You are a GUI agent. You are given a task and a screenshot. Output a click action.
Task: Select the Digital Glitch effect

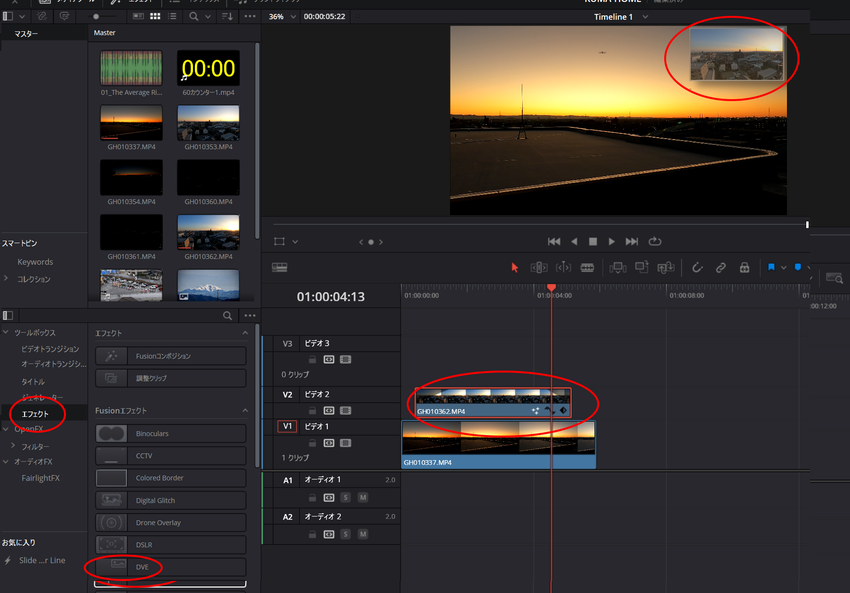coord(170,500)
